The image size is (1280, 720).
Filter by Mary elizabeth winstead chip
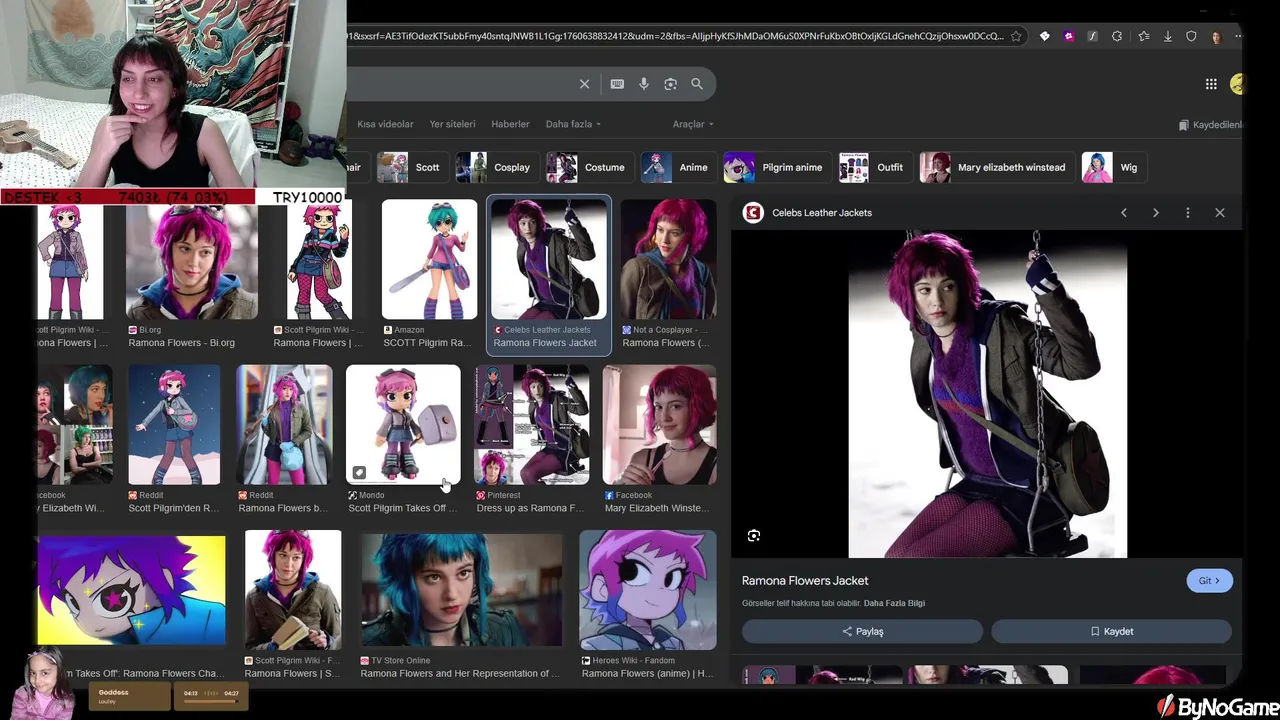[x=996, y=167]
